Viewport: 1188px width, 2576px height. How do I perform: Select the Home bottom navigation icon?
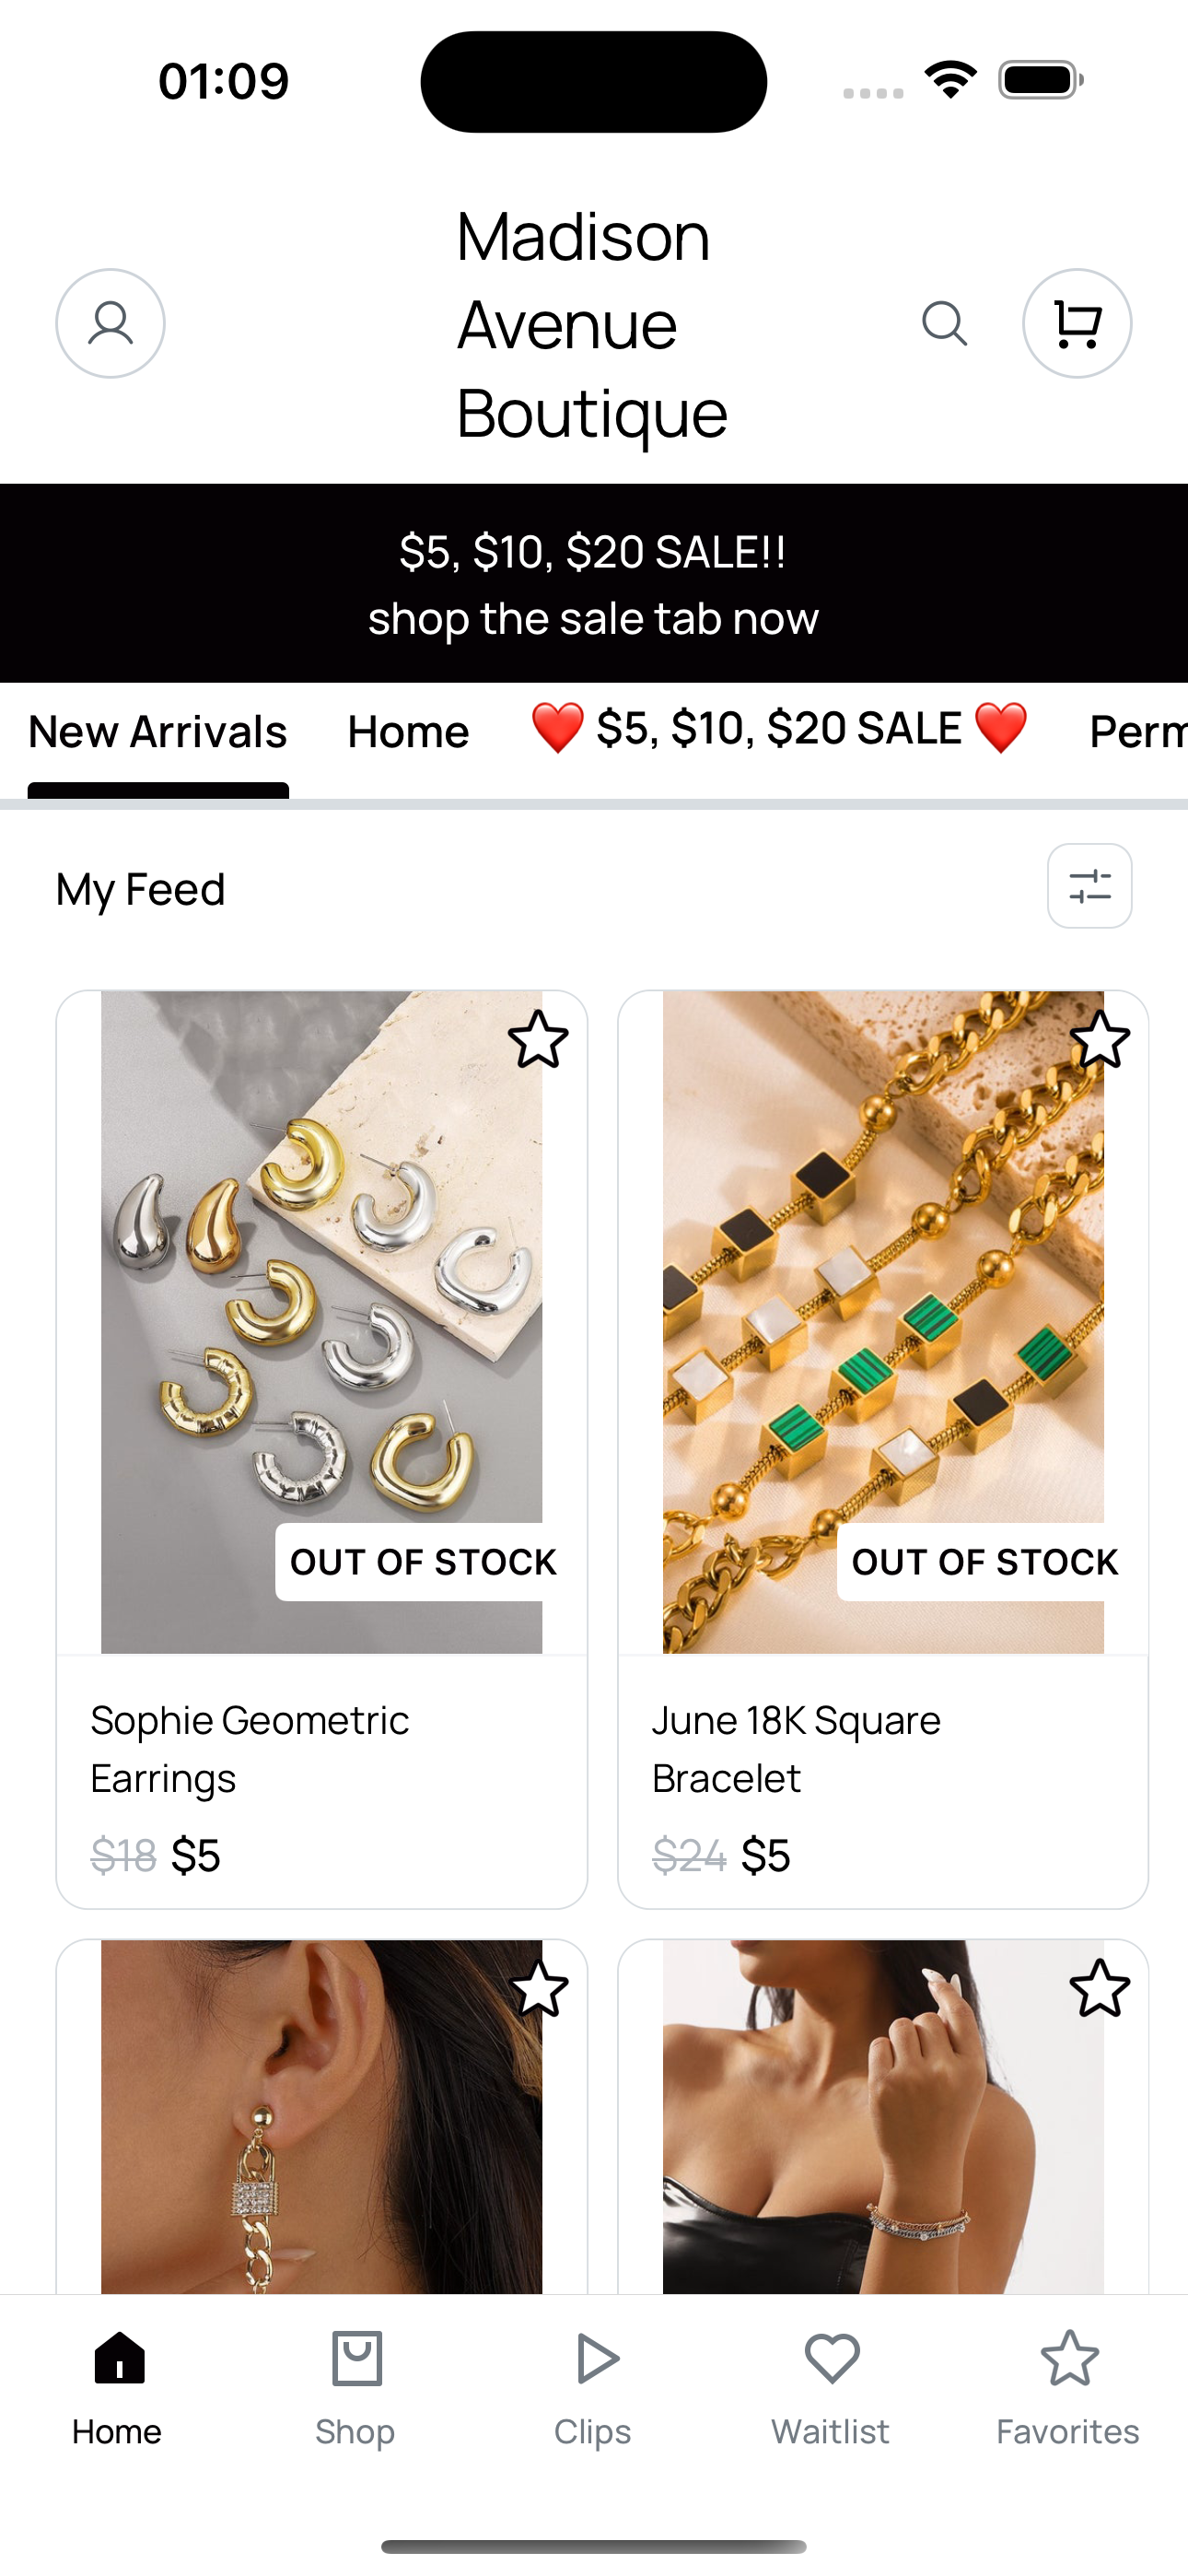coord(118,2388)
